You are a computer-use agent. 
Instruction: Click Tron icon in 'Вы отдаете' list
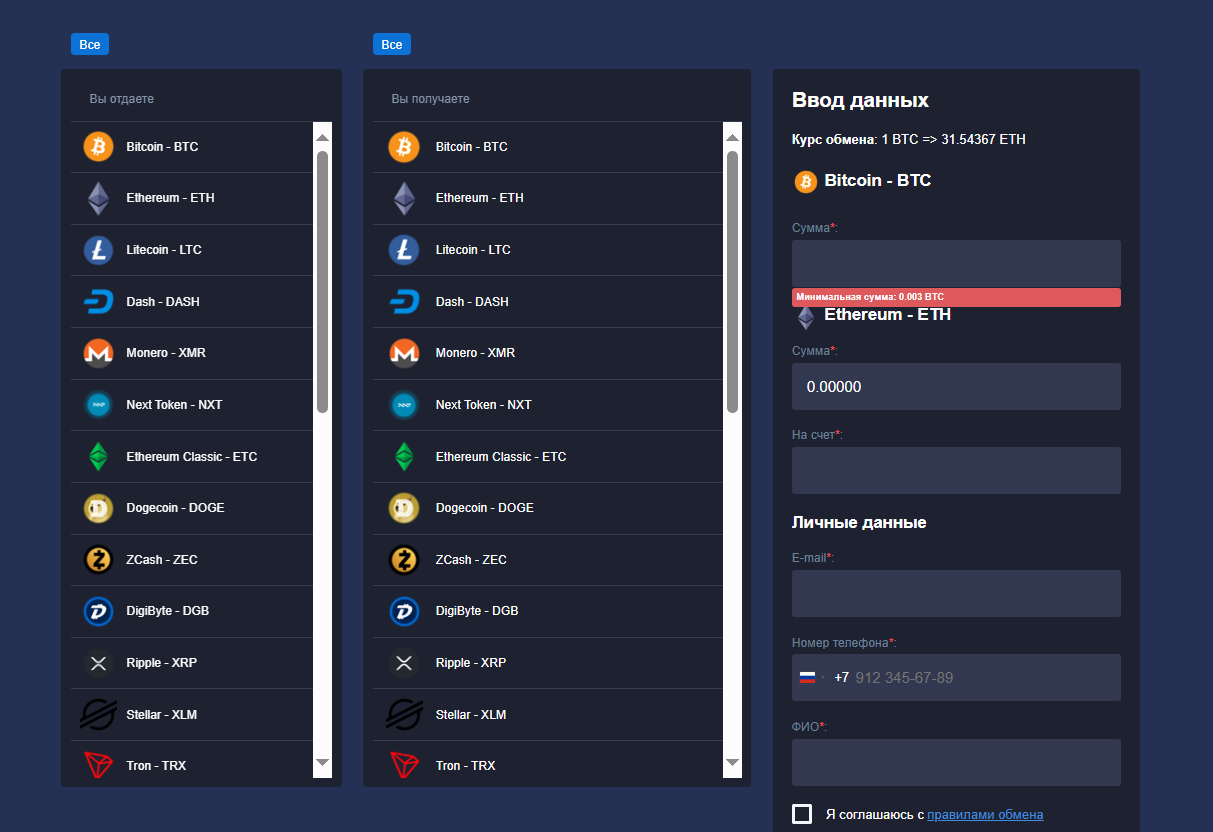pos(98,766)
